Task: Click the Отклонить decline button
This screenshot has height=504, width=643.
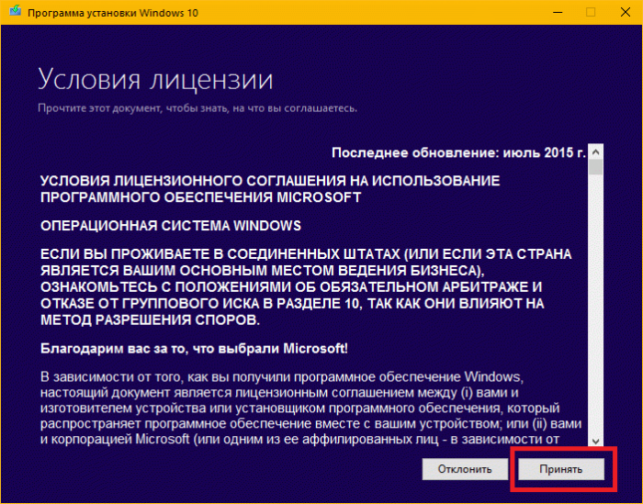Action: click(x=465, y=469)
